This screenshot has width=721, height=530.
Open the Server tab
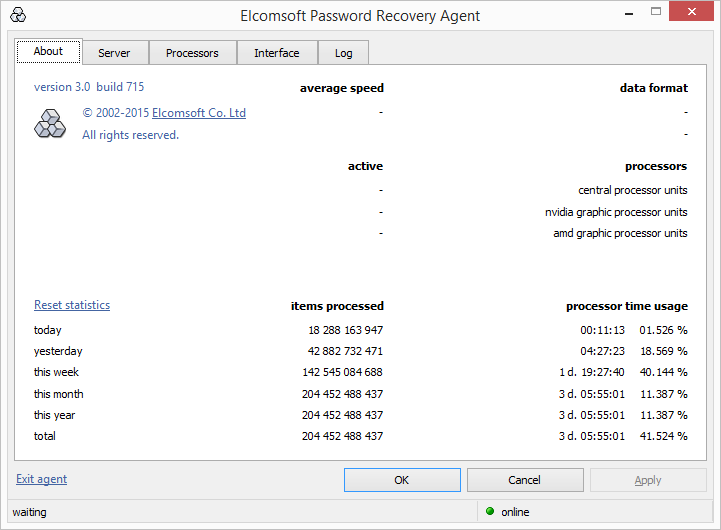tap(114, 53)
